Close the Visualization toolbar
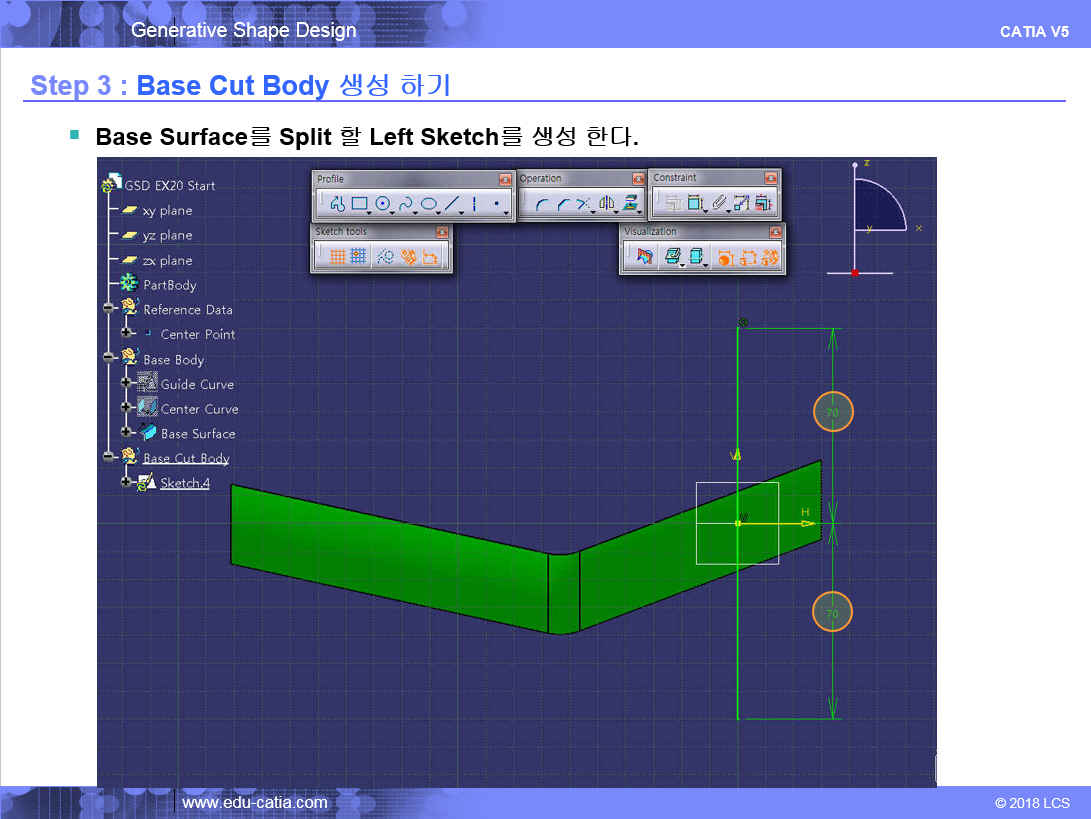1091x819 pixels. 775,231
